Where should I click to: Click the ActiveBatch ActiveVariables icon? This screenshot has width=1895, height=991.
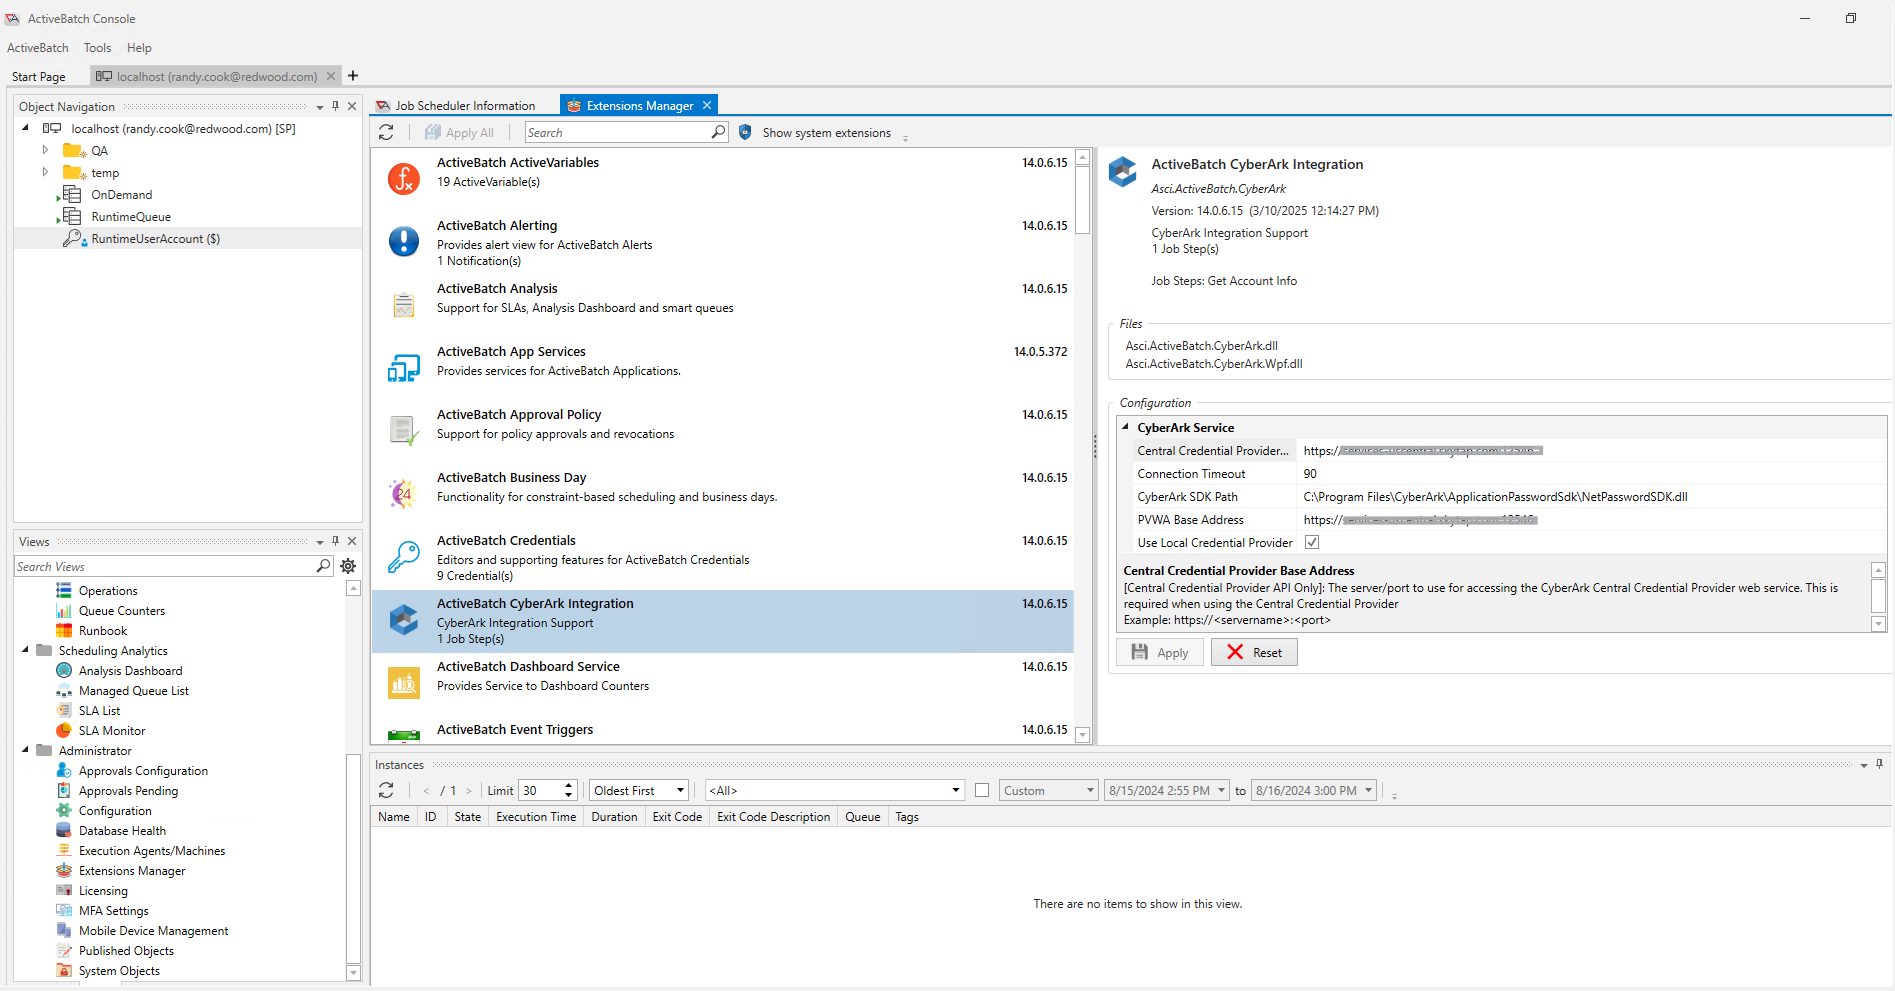pos(403,179)
